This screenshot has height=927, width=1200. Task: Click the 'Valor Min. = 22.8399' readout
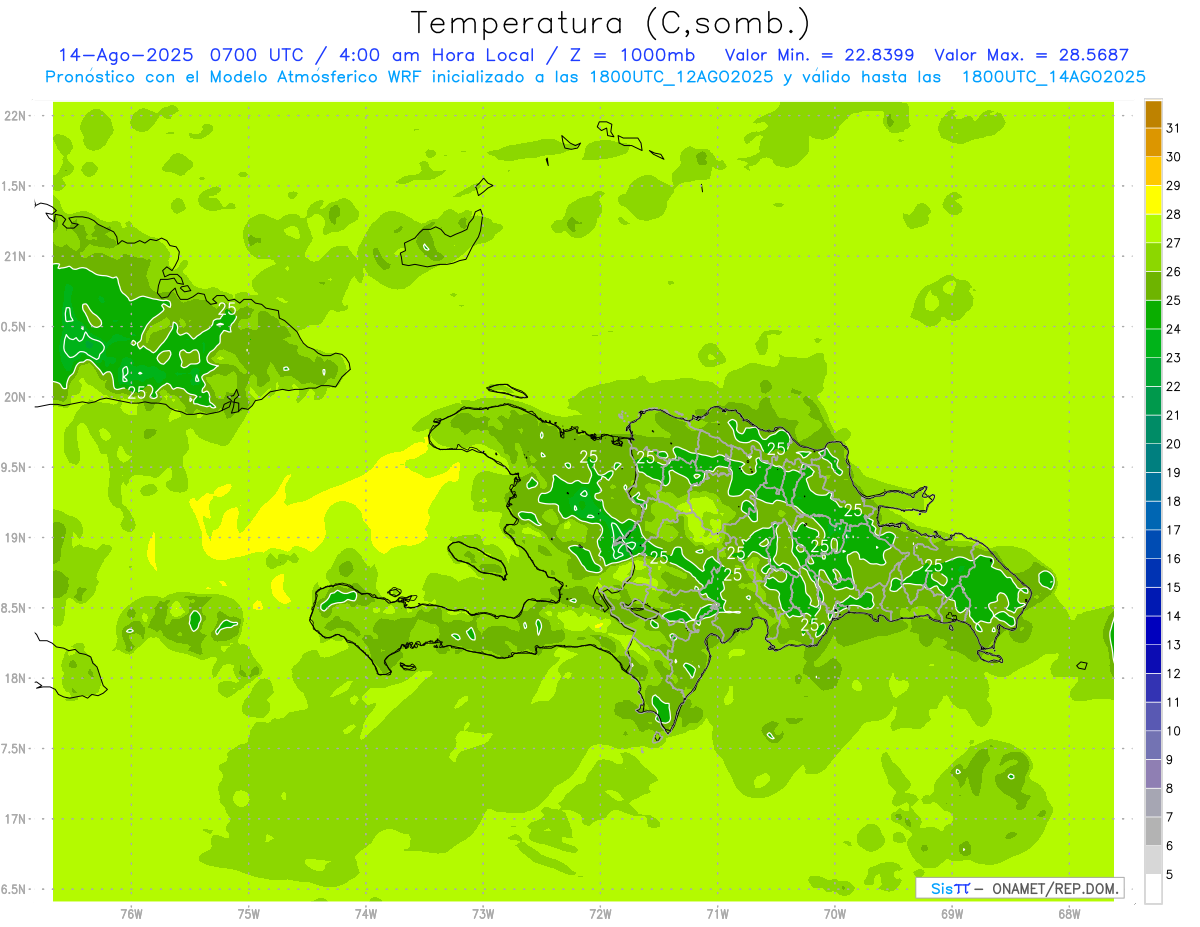[x=819, y=55]
